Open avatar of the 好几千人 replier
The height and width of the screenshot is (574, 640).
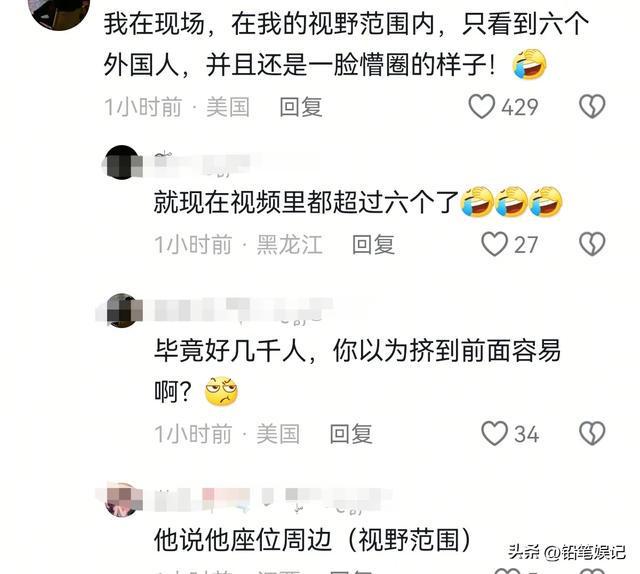click(x=122, y=310)
